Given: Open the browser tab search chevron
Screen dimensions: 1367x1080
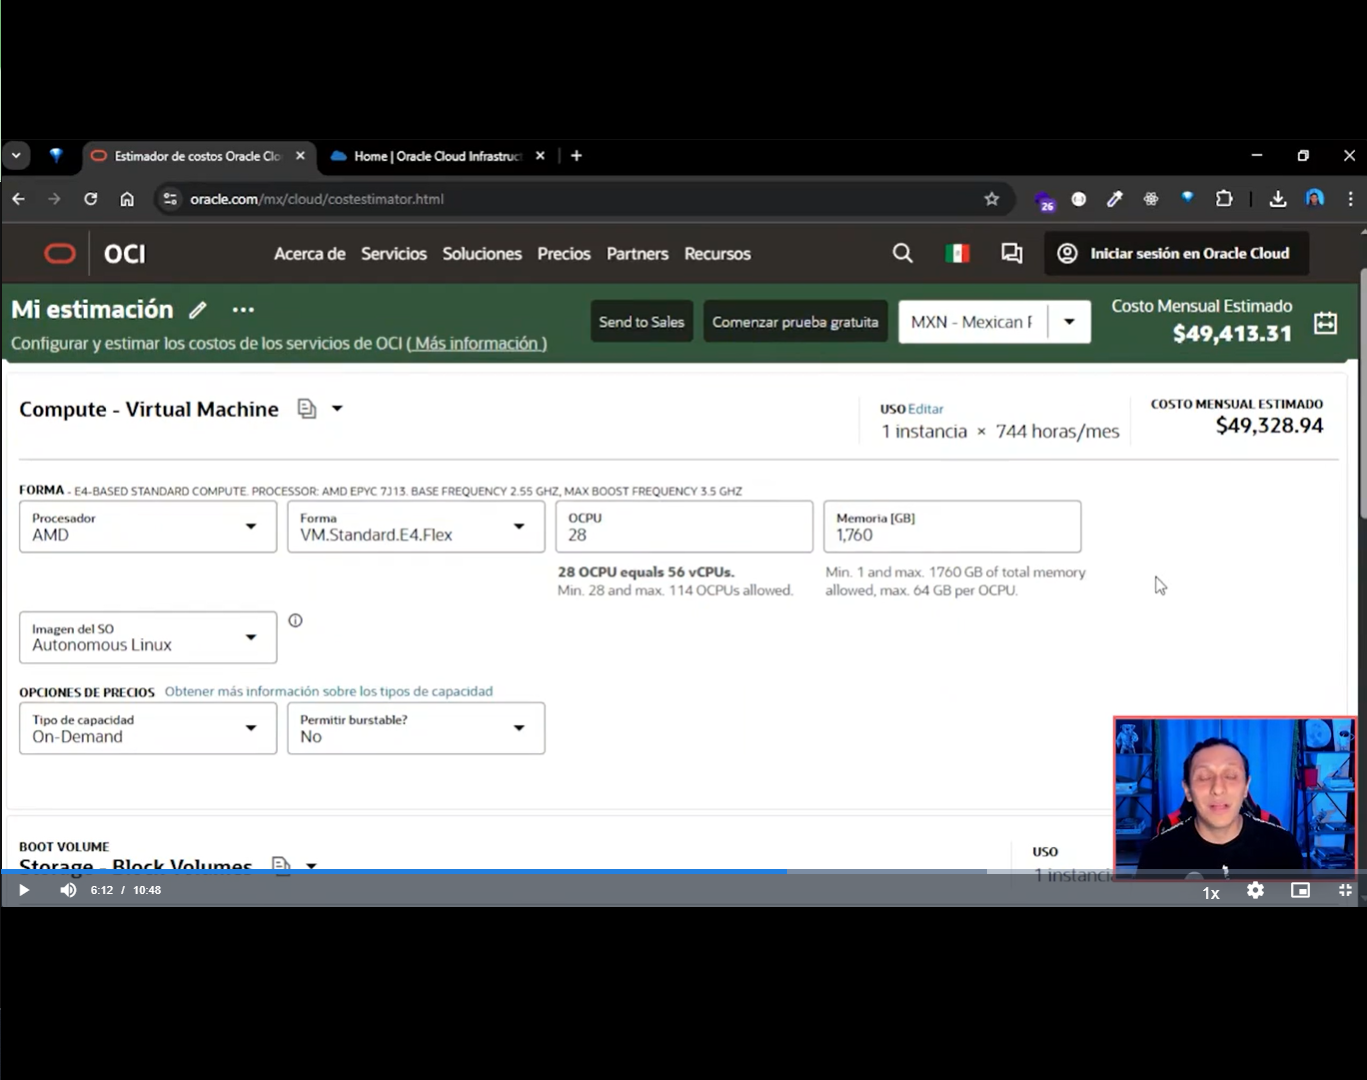Looking at the screenshot, I should pyautogui.click(x=16, y=156).
